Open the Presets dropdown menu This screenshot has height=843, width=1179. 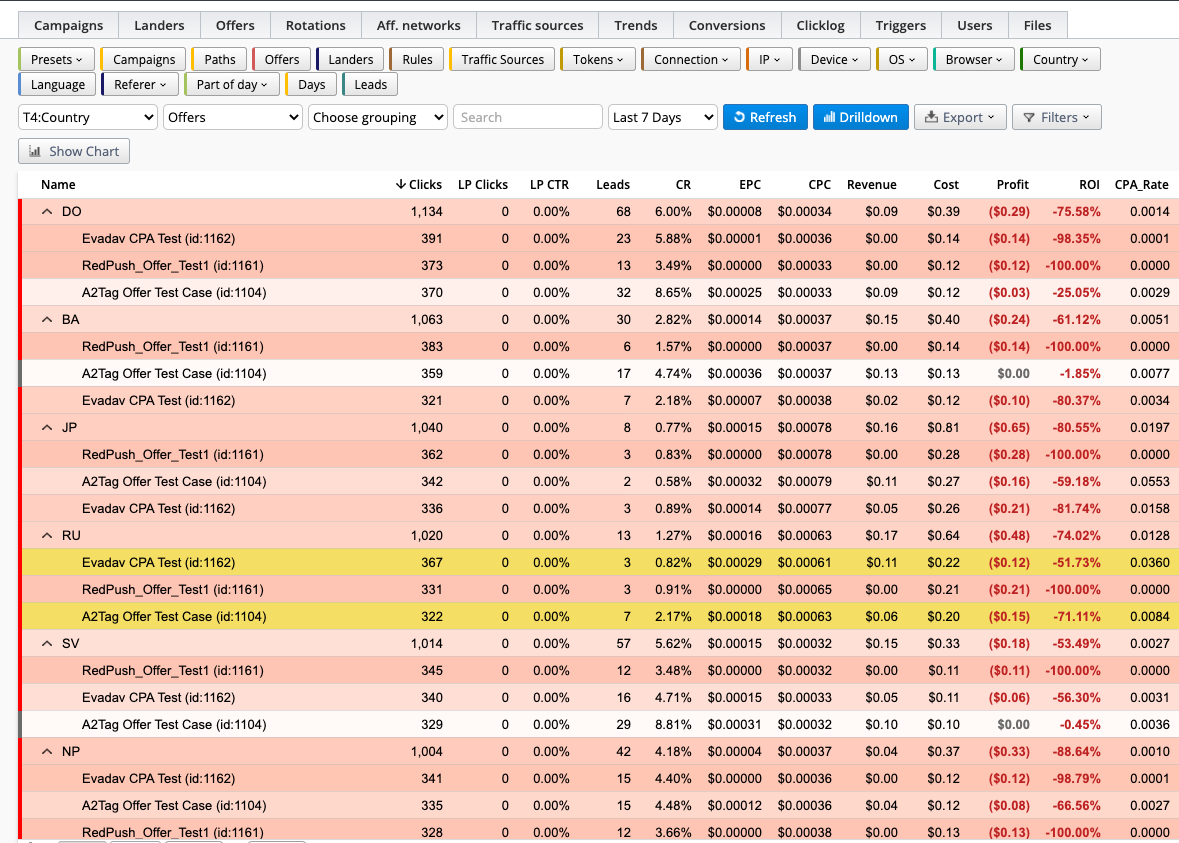(x=56, y=59)
